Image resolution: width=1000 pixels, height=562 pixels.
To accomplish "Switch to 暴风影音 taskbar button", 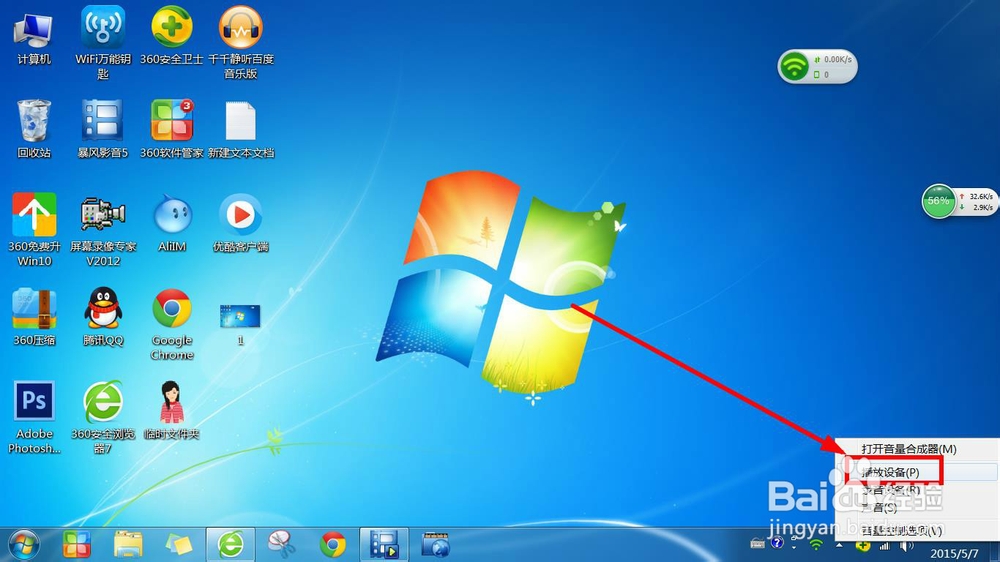I will tap(384, 545).
